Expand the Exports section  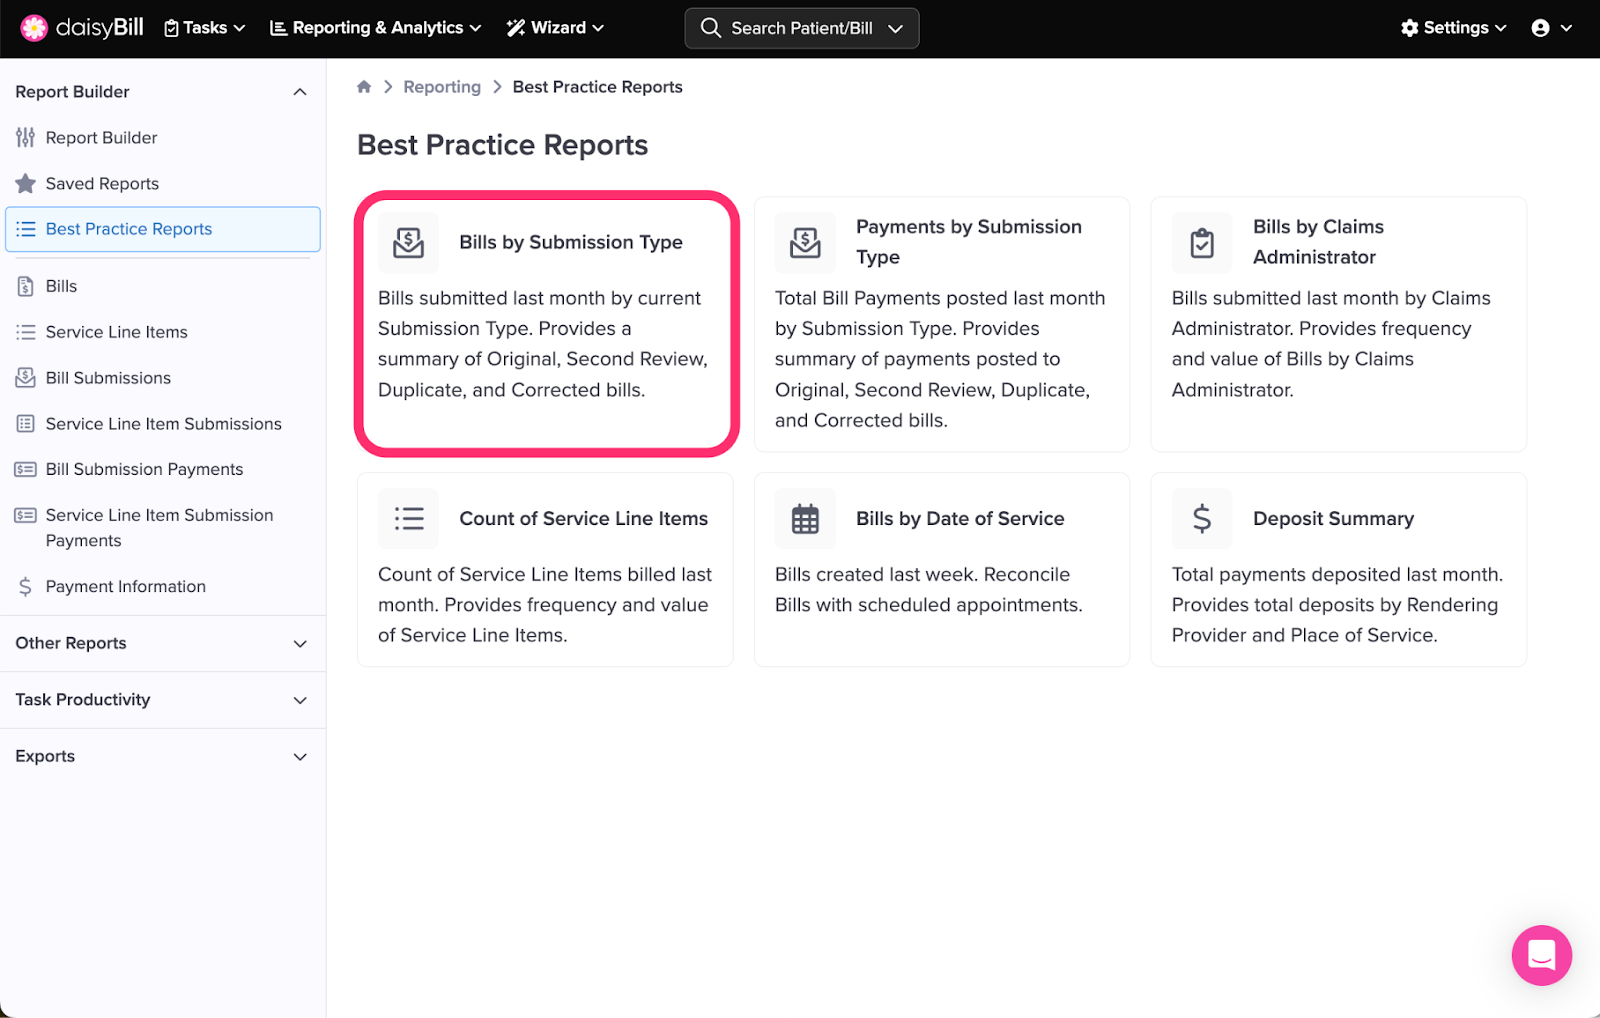coord(299,756)
